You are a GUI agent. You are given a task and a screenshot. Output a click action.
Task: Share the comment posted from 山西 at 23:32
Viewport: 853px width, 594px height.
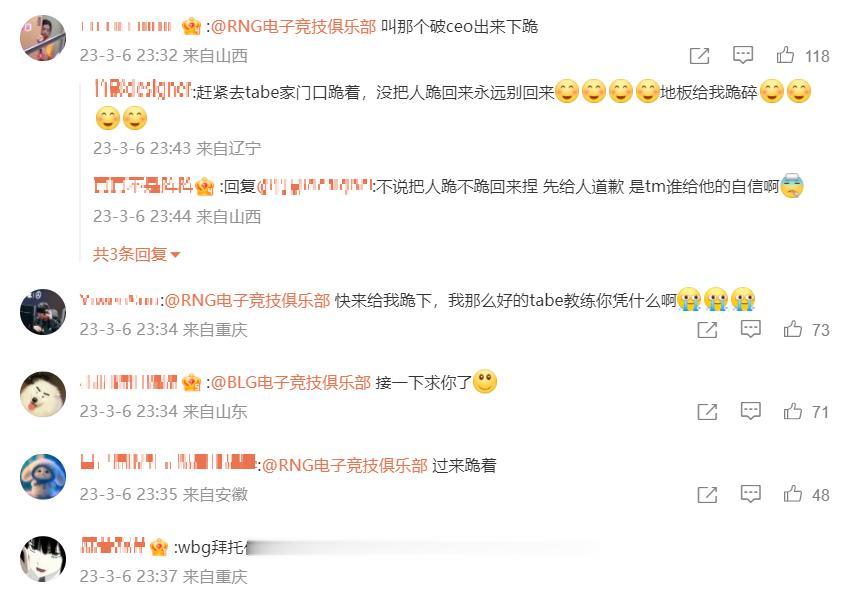(700, 55)
